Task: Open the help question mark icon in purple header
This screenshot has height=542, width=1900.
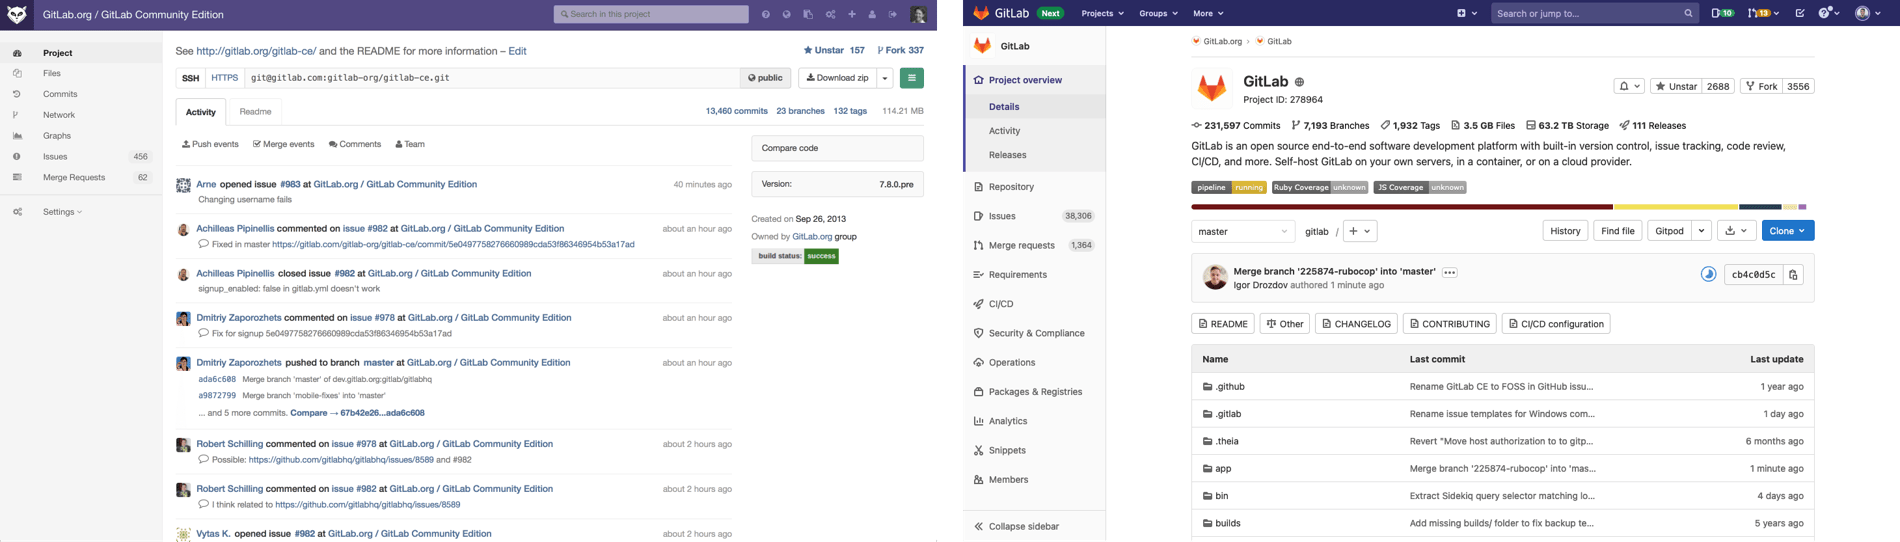Action: click(765, 15)
